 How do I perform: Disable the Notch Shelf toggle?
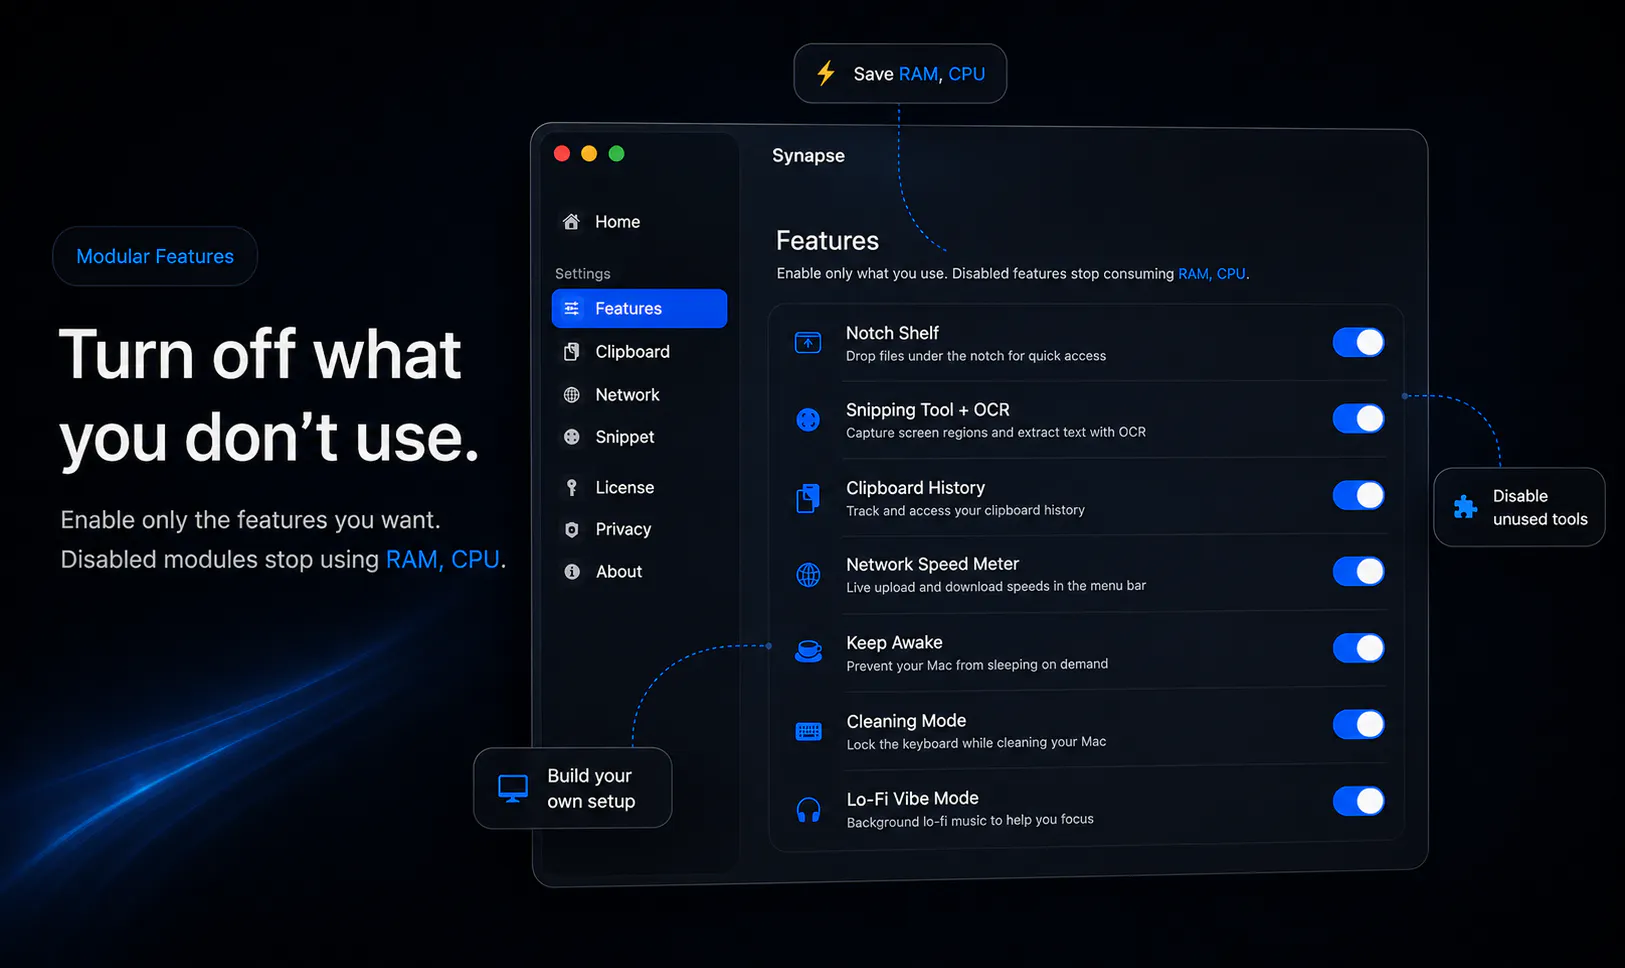coord(1358,342)
